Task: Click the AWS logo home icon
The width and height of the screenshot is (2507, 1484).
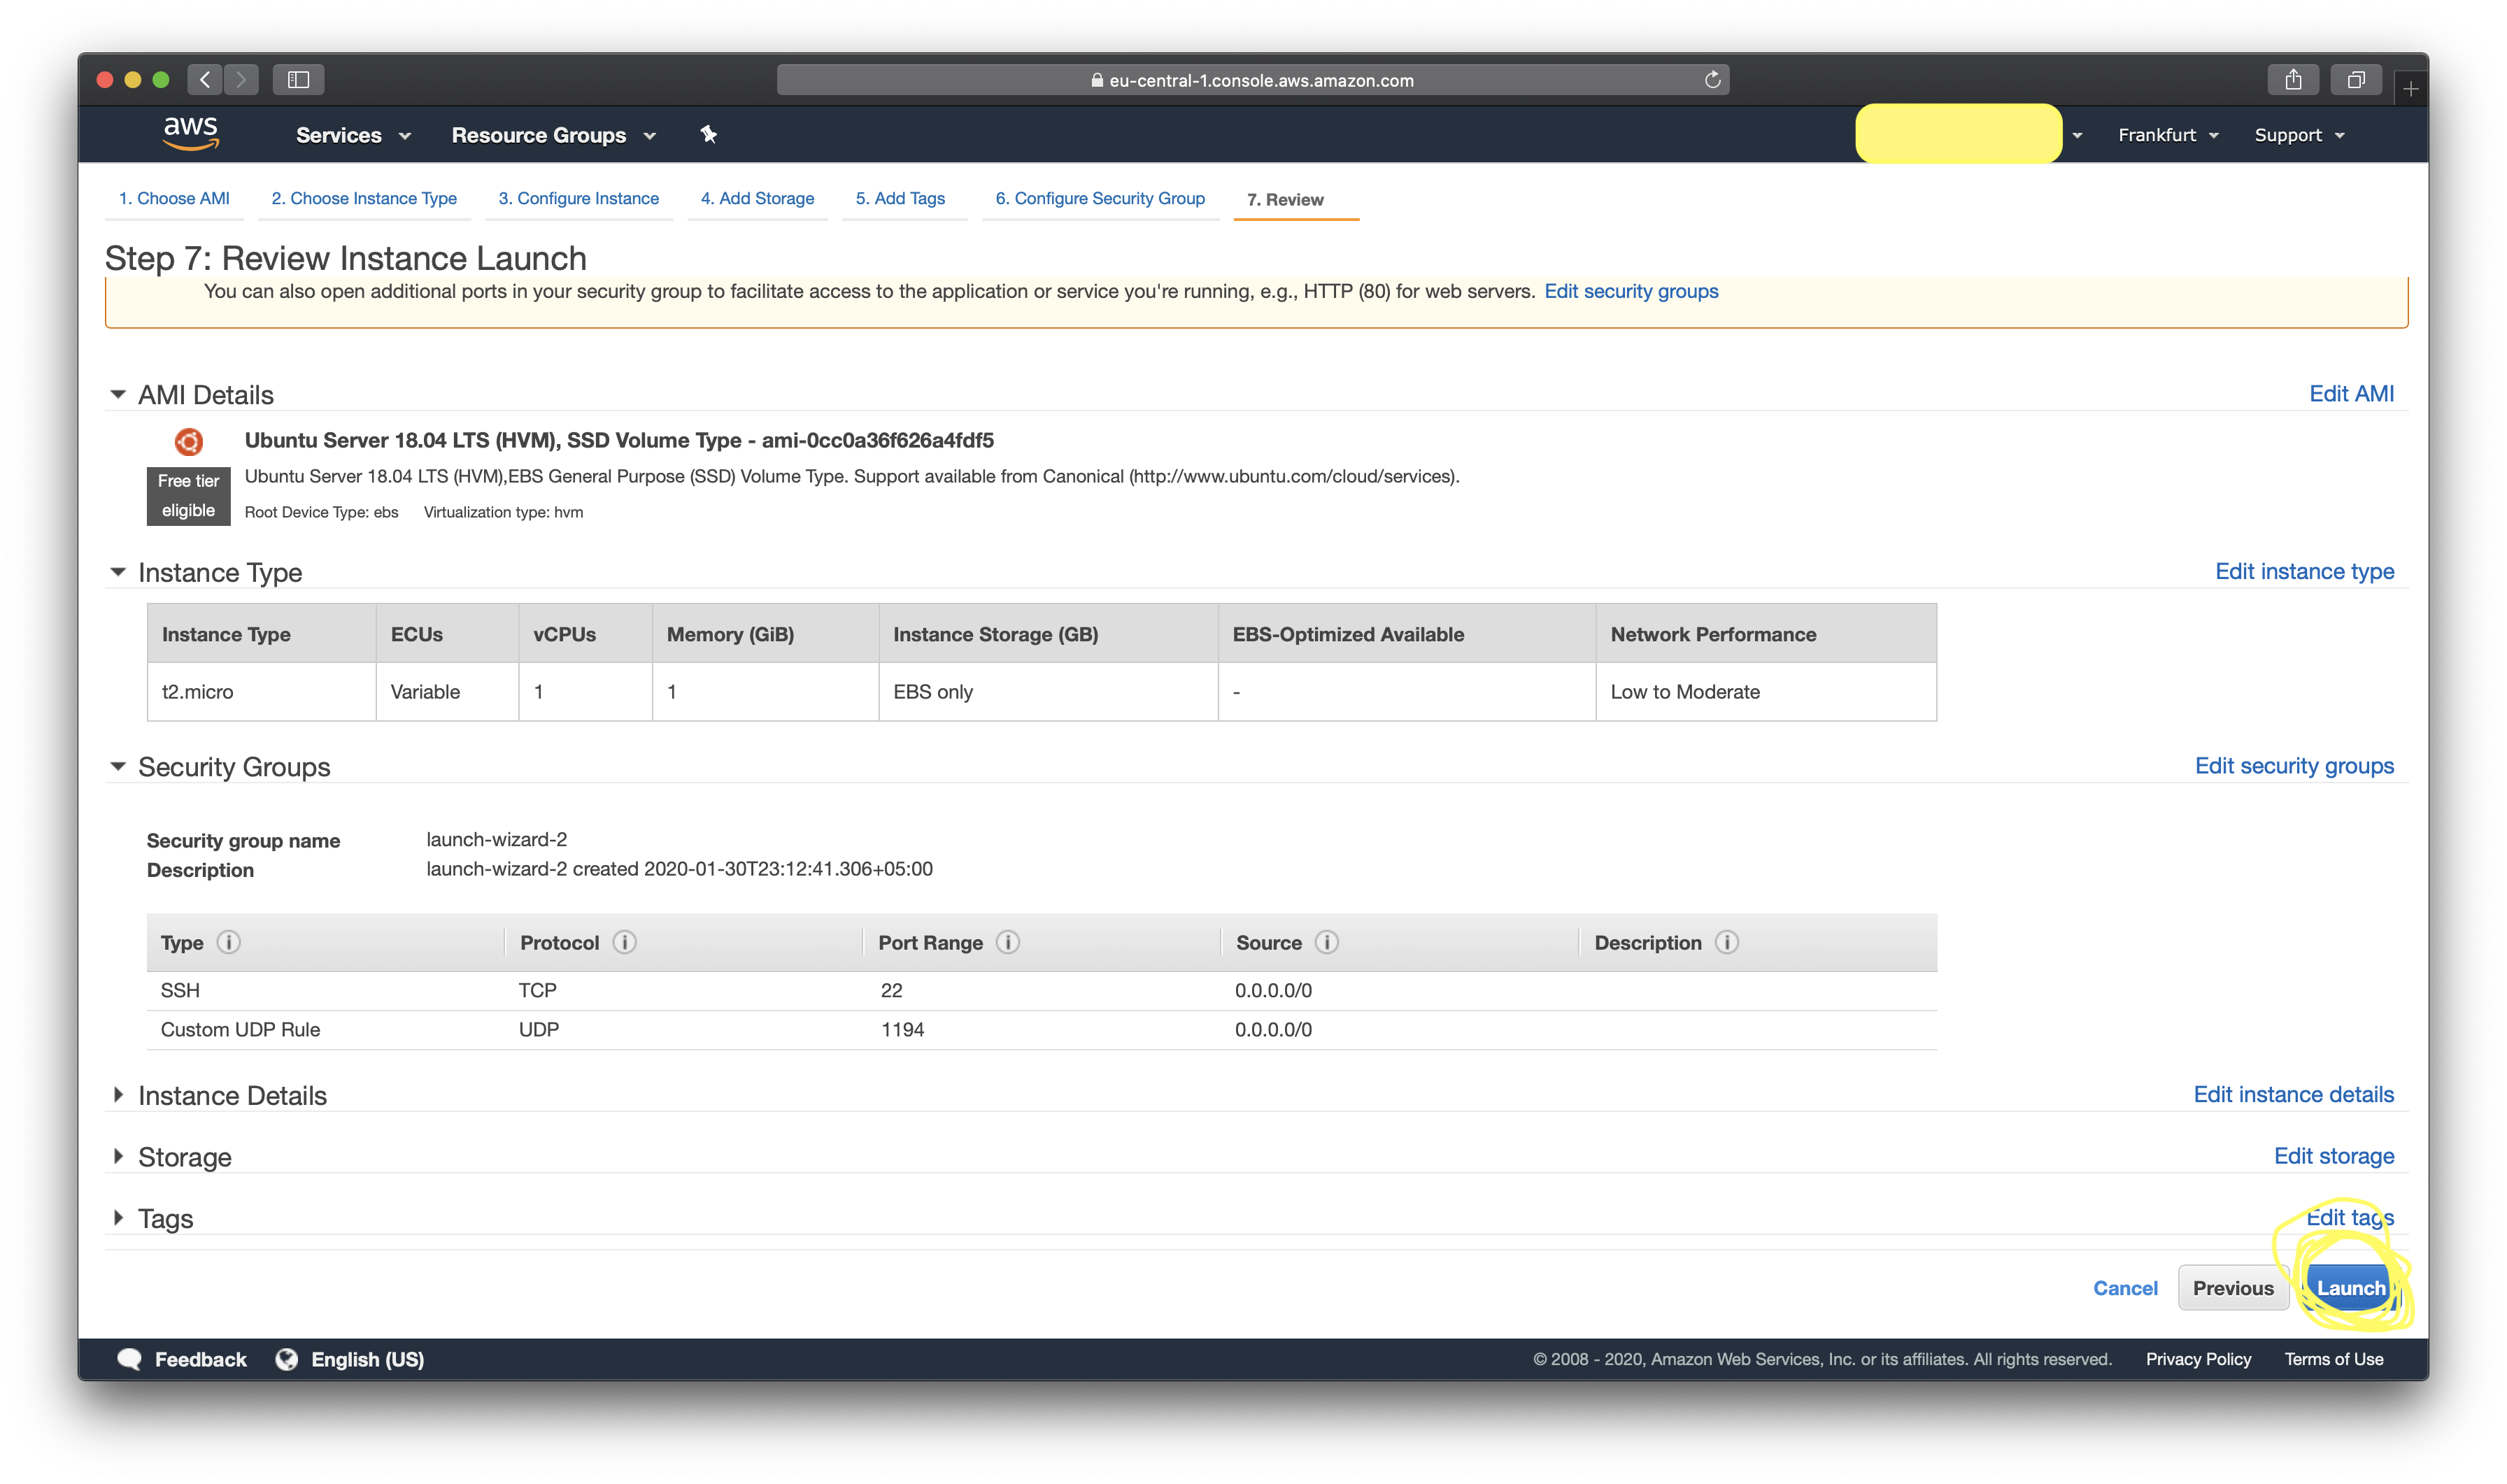Action: pyautogui.click(x=190, y=133)
